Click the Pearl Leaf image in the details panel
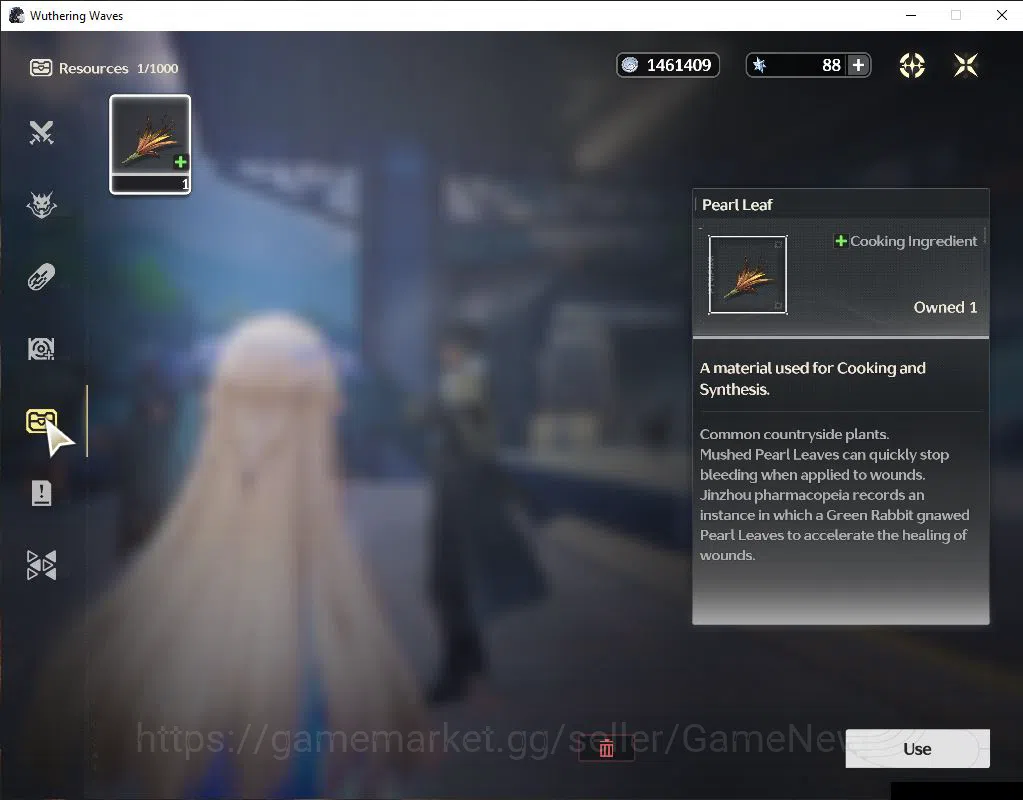The height and width of the screenshot is (800, 1023). (x=748, y=275)
